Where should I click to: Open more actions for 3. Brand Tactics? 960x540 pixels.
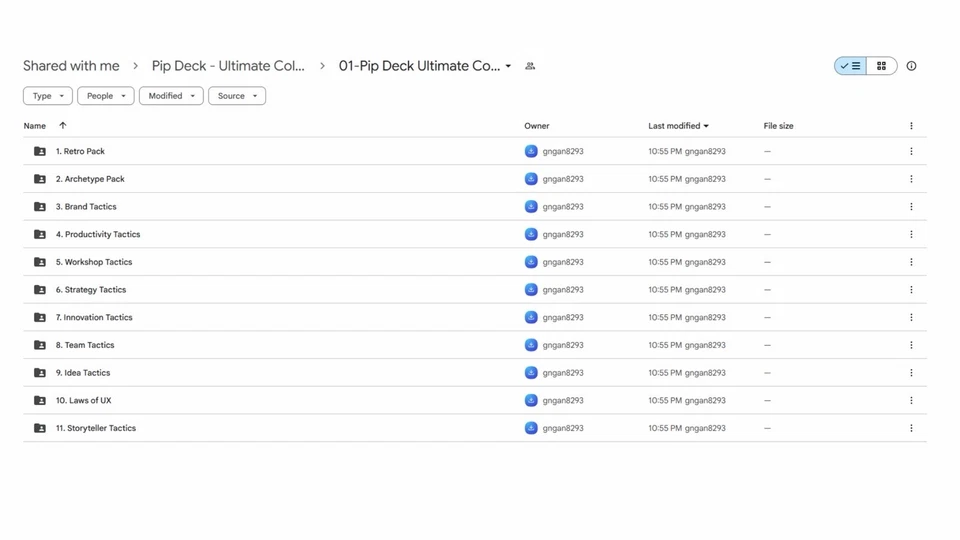(x=911, y=207)
